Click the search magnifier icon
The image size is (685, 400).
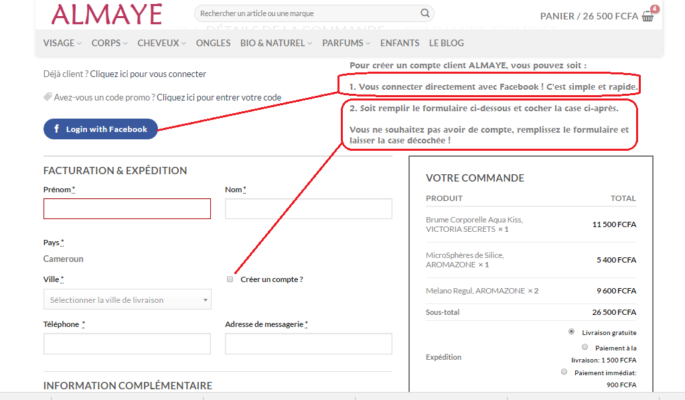coord(425,13)
